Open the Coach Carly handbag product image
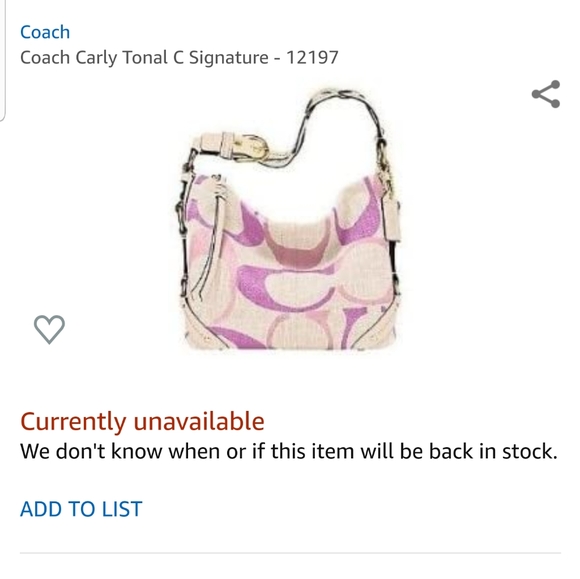 (x=289, y=220)
